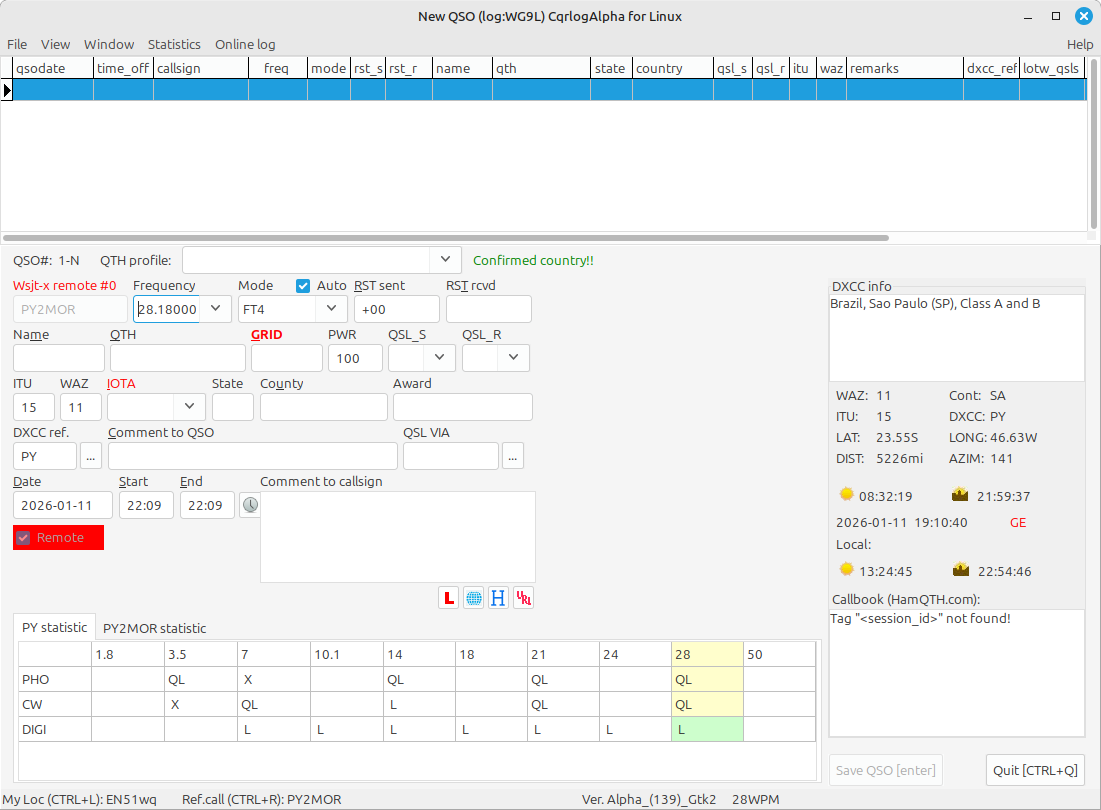
Task: Expand the QTH profile dropdown
Action: pyautogui.click(x=445, y=260)
